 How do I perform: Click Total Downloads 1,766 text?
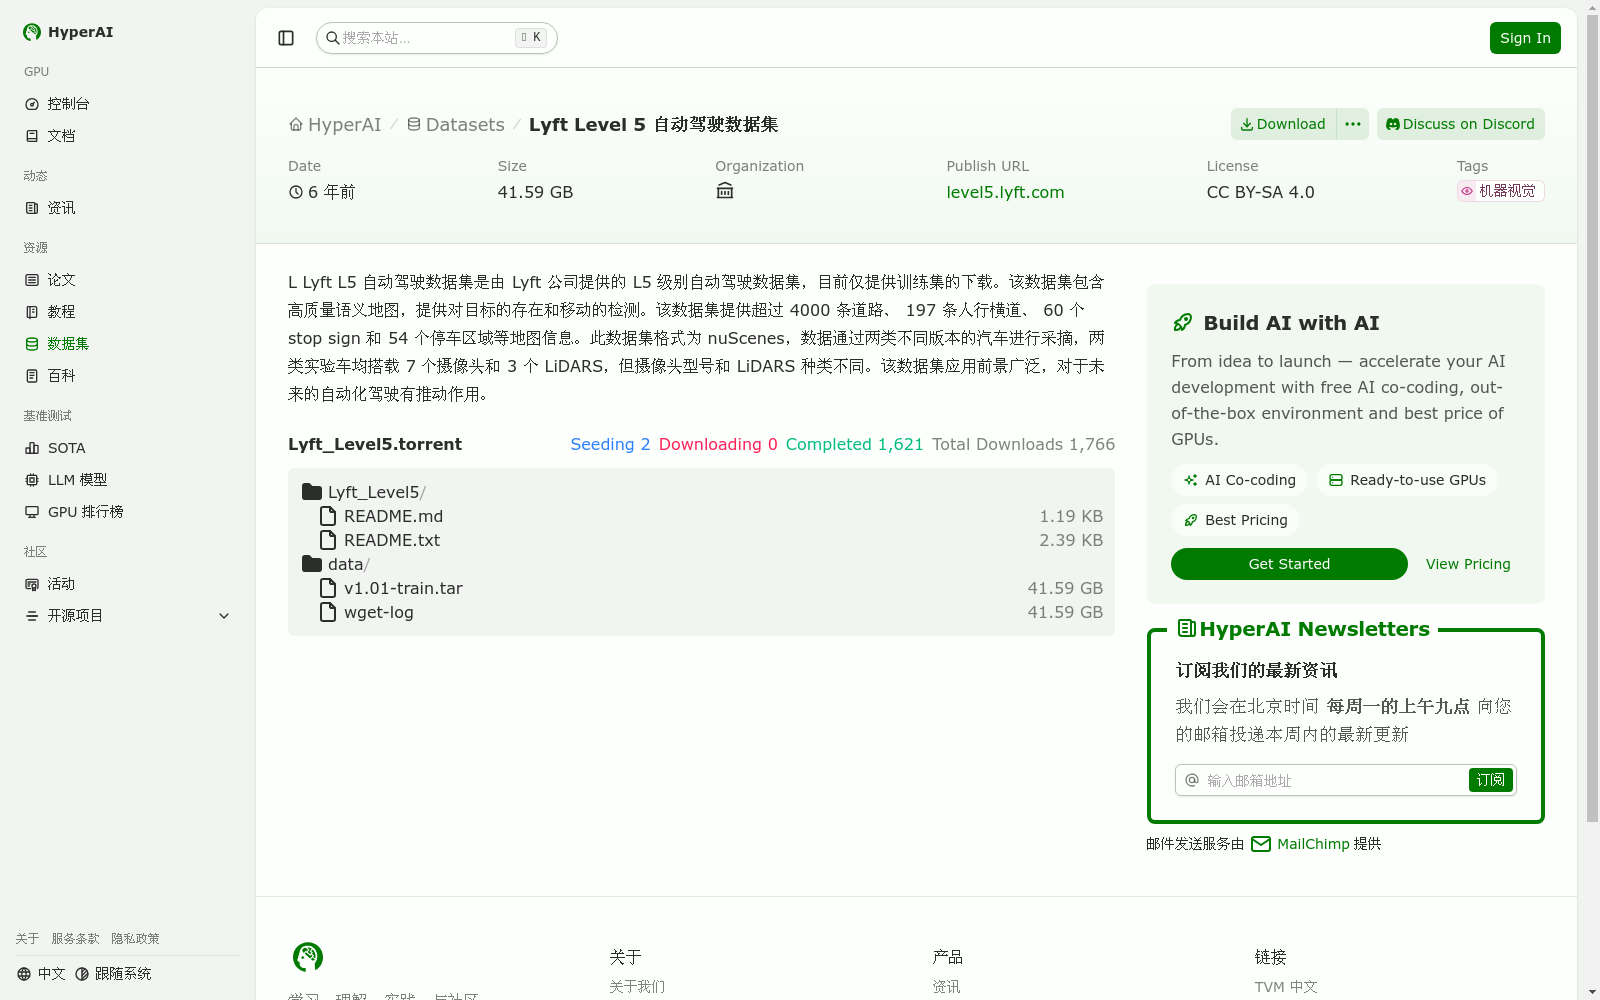click(x=1023, y=444)
